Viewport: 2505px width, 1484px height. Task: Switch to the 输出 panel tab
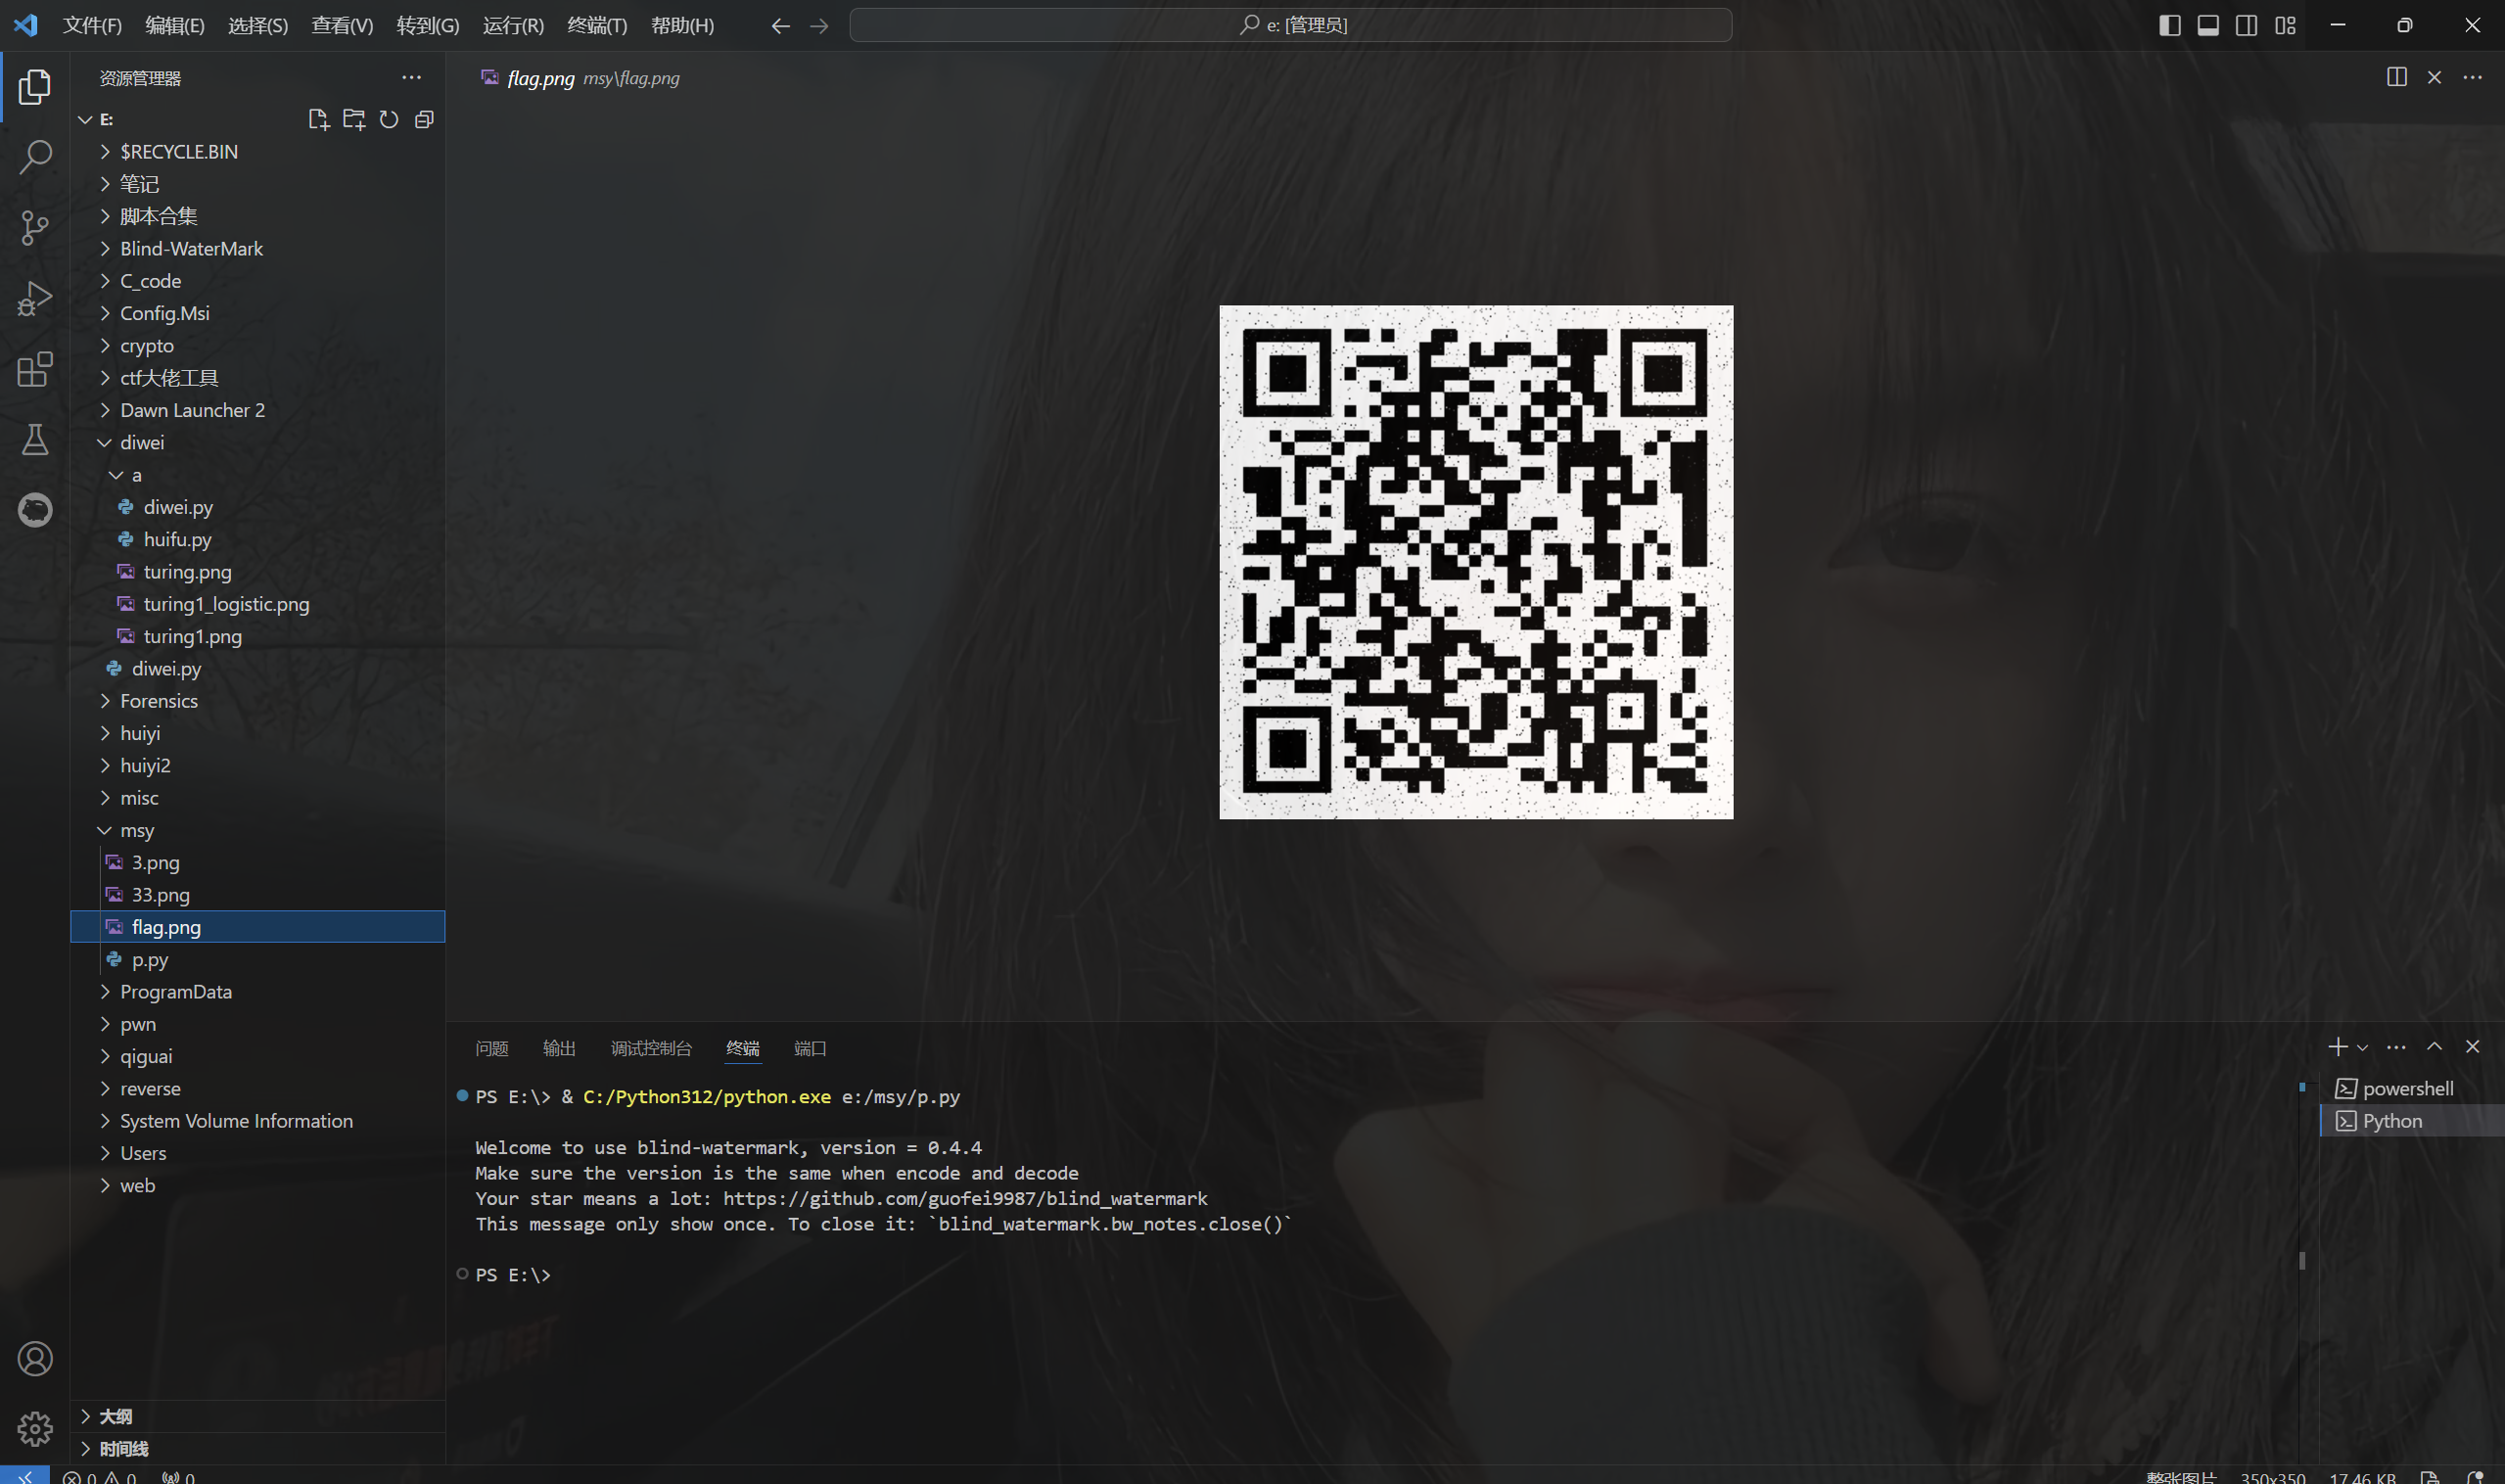[559, 1048]
